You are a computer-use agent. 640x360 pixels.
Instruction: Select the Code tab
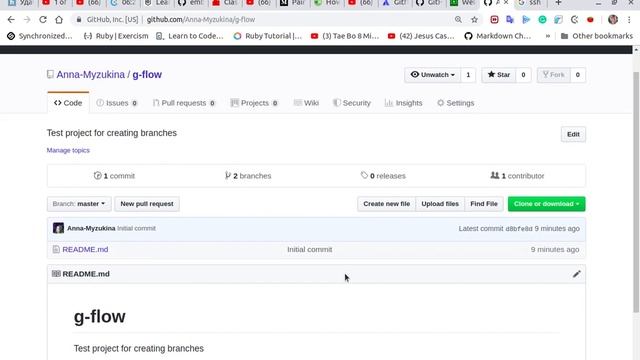click(68, 103)
